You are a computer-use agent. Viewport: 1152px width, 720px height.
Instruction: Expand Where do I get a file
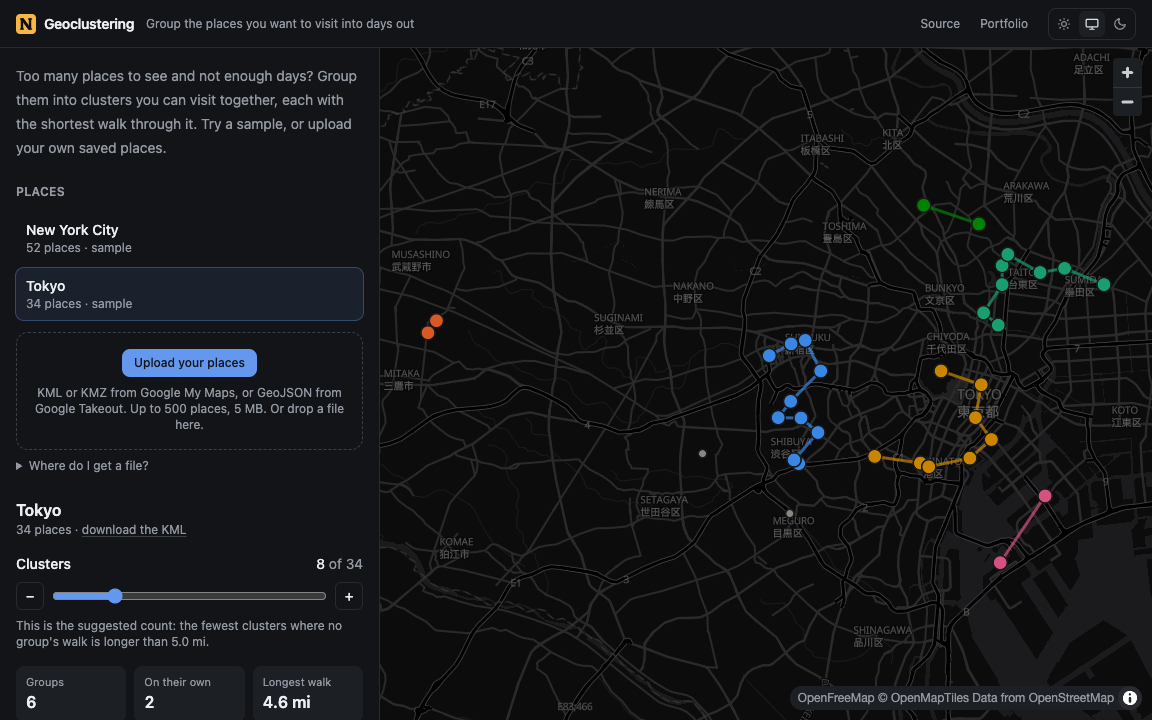pos(82,465)
